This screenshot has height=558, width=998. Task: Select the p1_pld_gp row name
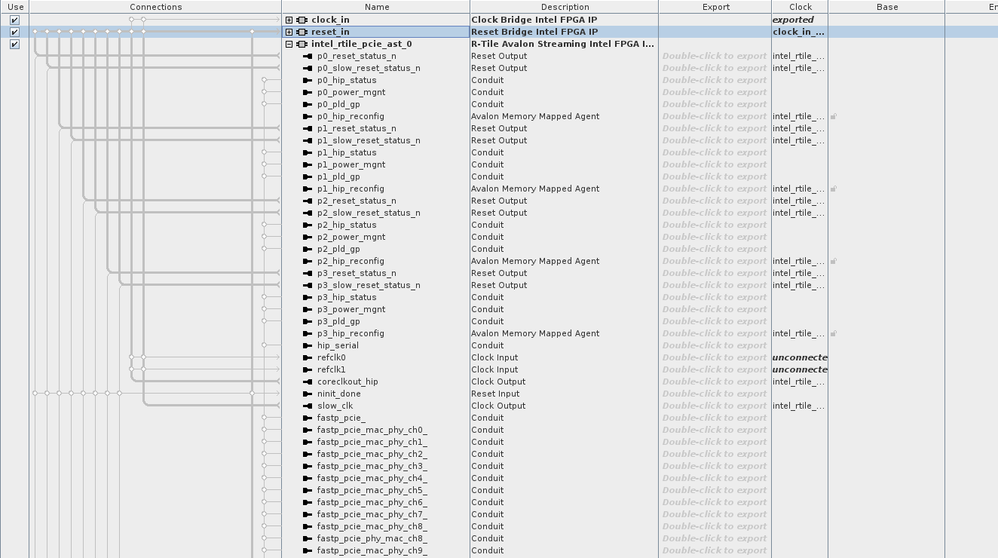coord(339,176)
